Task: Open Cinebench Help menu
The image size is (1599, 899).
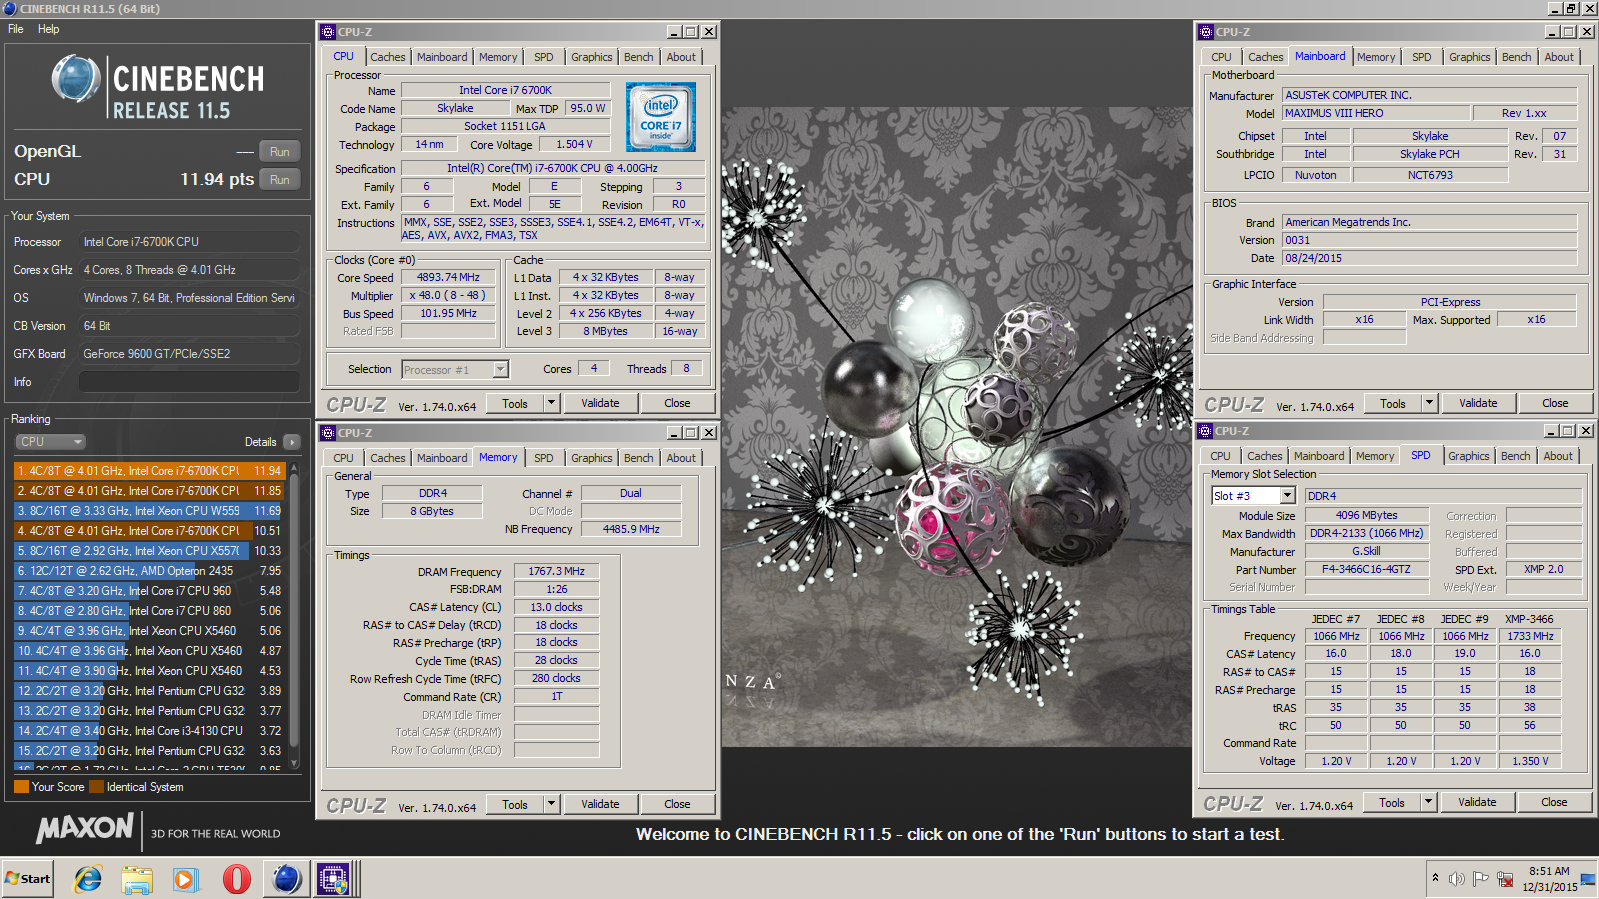Action: pyautogui.click(x=49, y=29)
